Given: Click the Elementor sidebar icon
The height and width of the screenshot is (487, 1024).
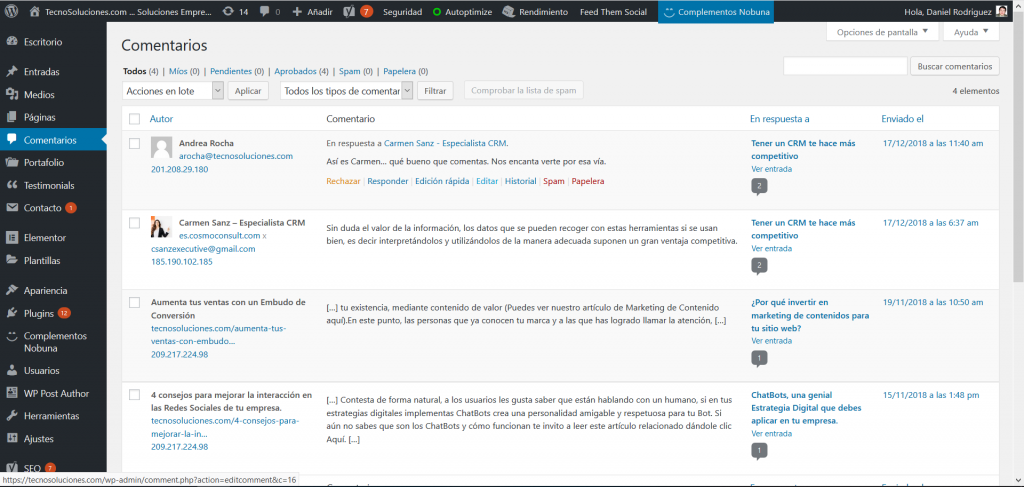Looking at the screenshot, I should coord(11,238).
